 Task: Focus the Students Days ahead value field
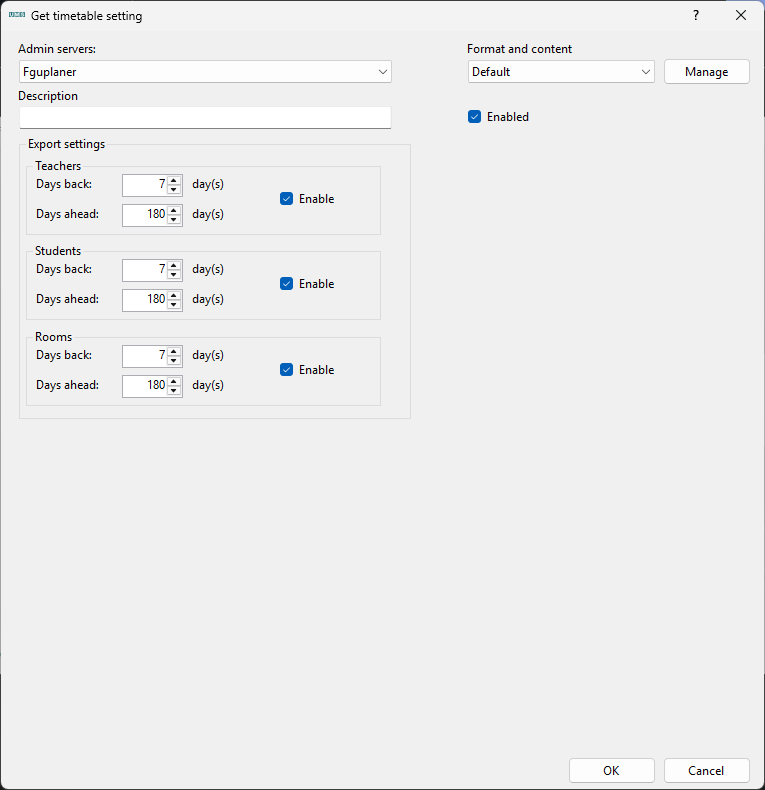[145, 299]
